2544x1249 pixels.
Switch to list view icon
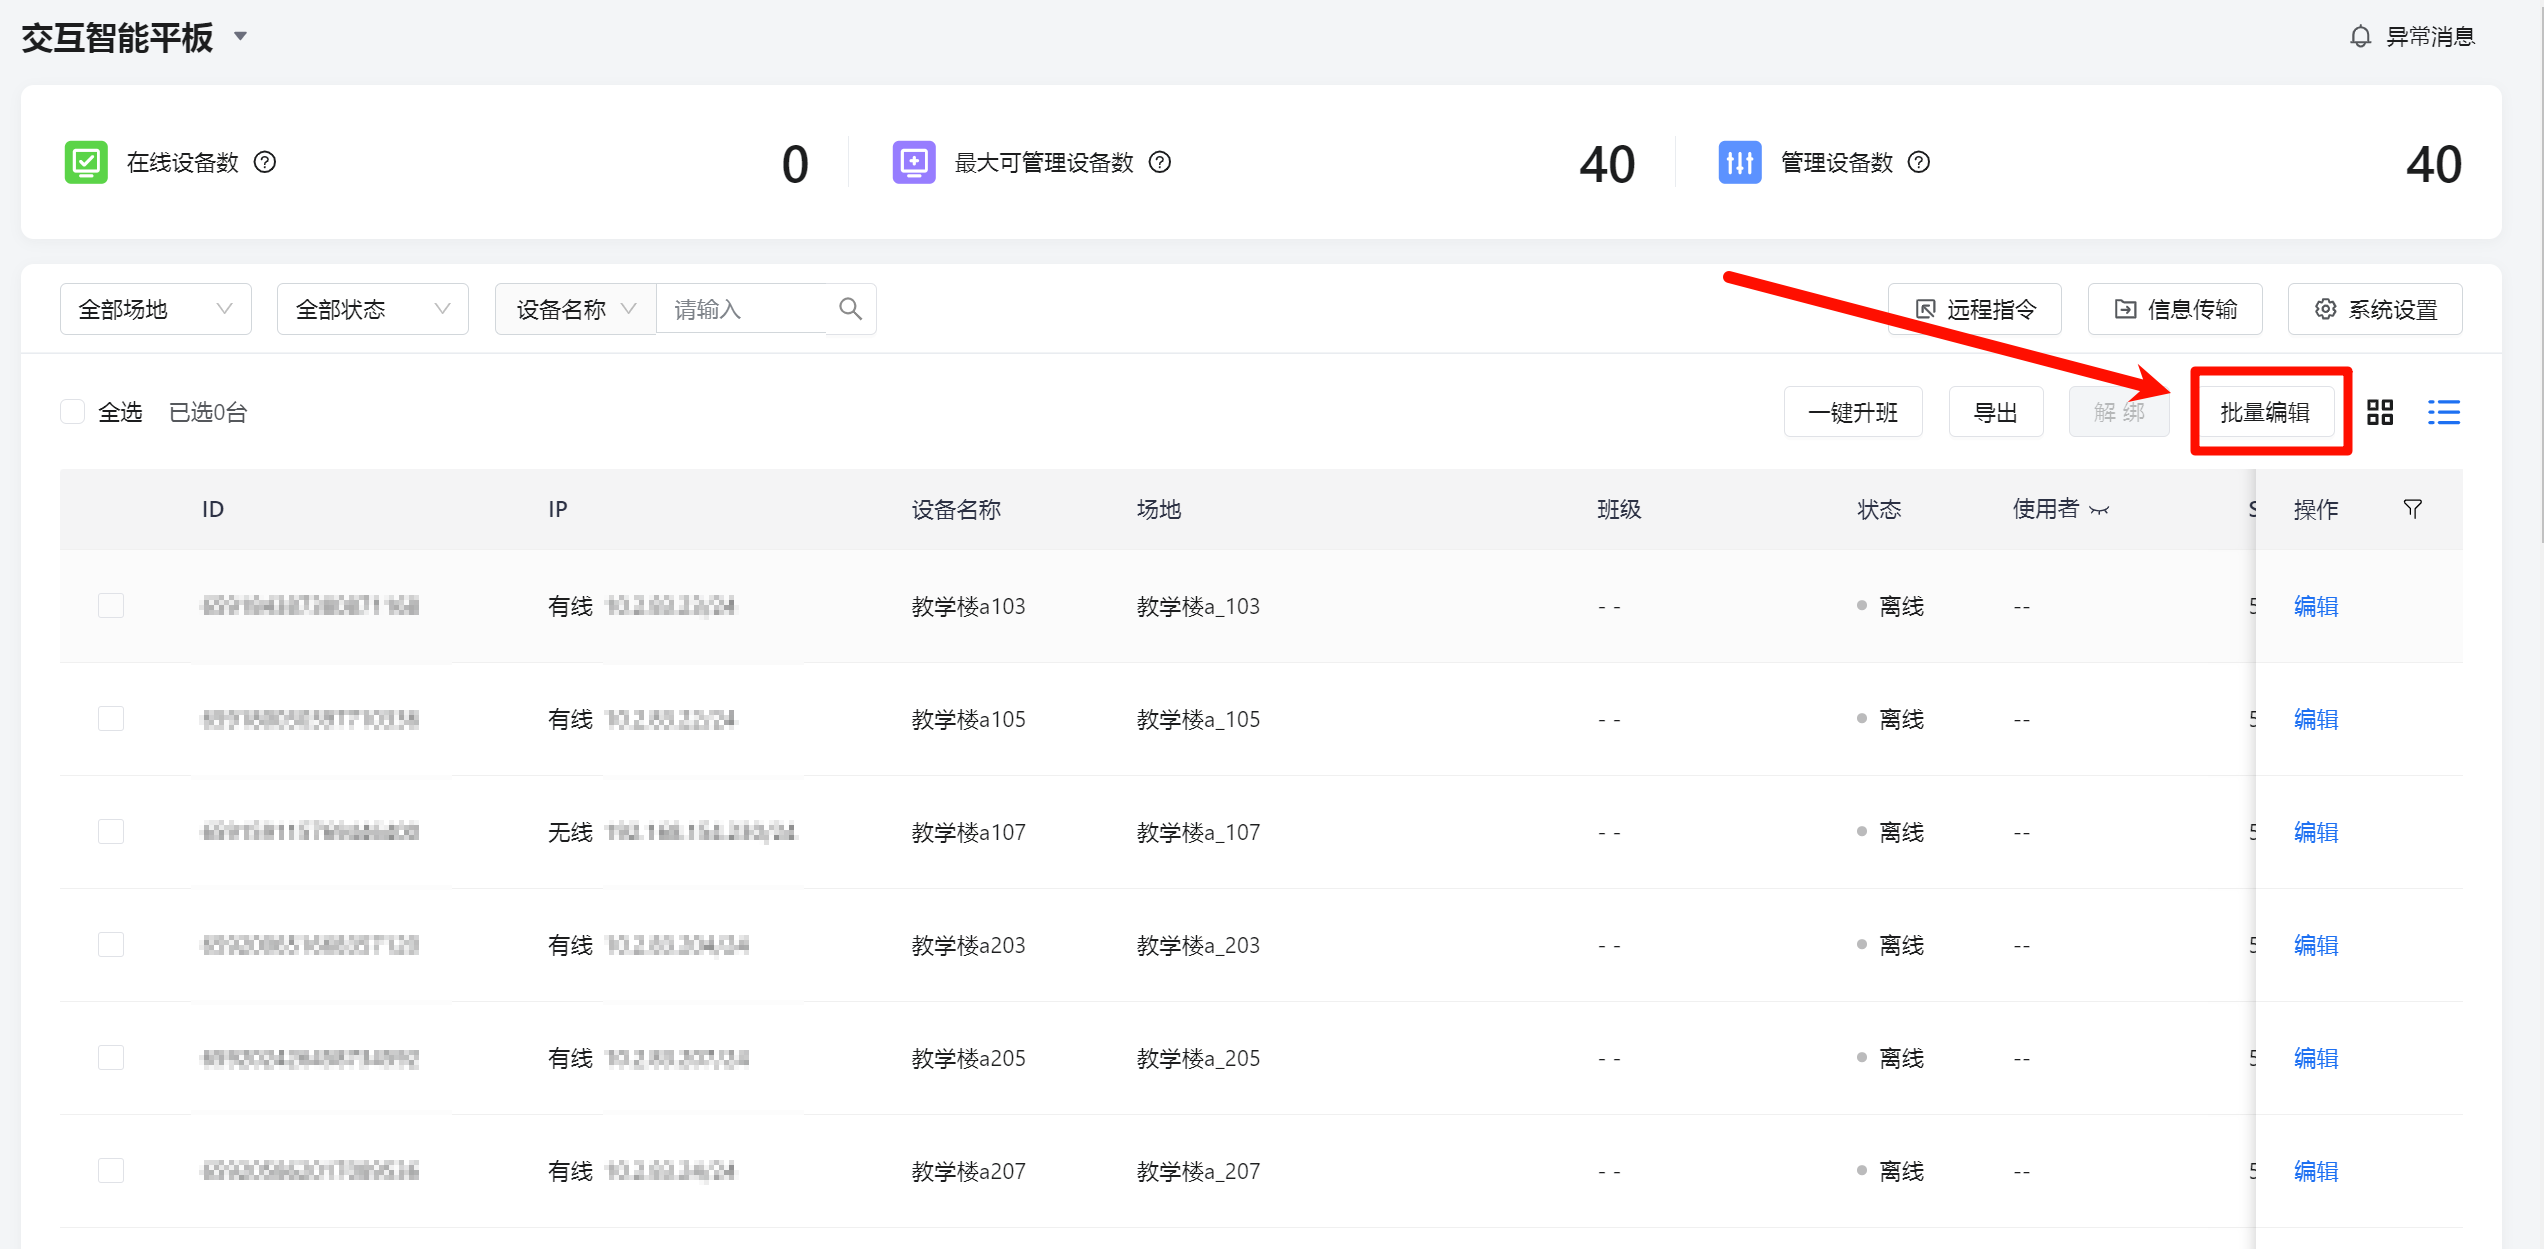(x=2443, y=412)
